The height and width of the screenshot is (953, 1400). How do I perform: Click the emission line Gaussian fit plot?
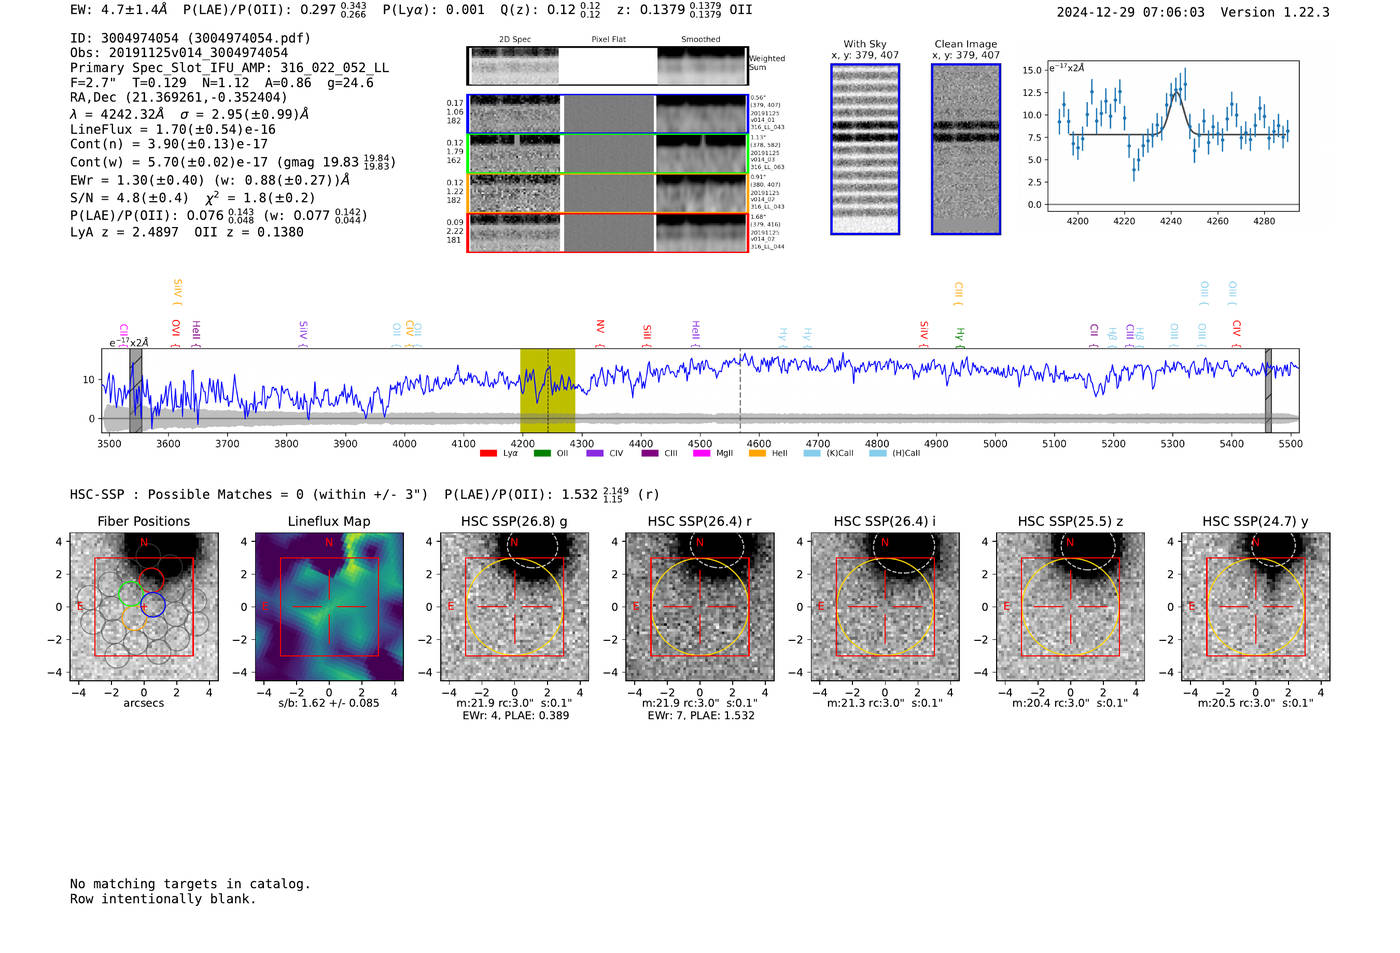pos(1172,136)
